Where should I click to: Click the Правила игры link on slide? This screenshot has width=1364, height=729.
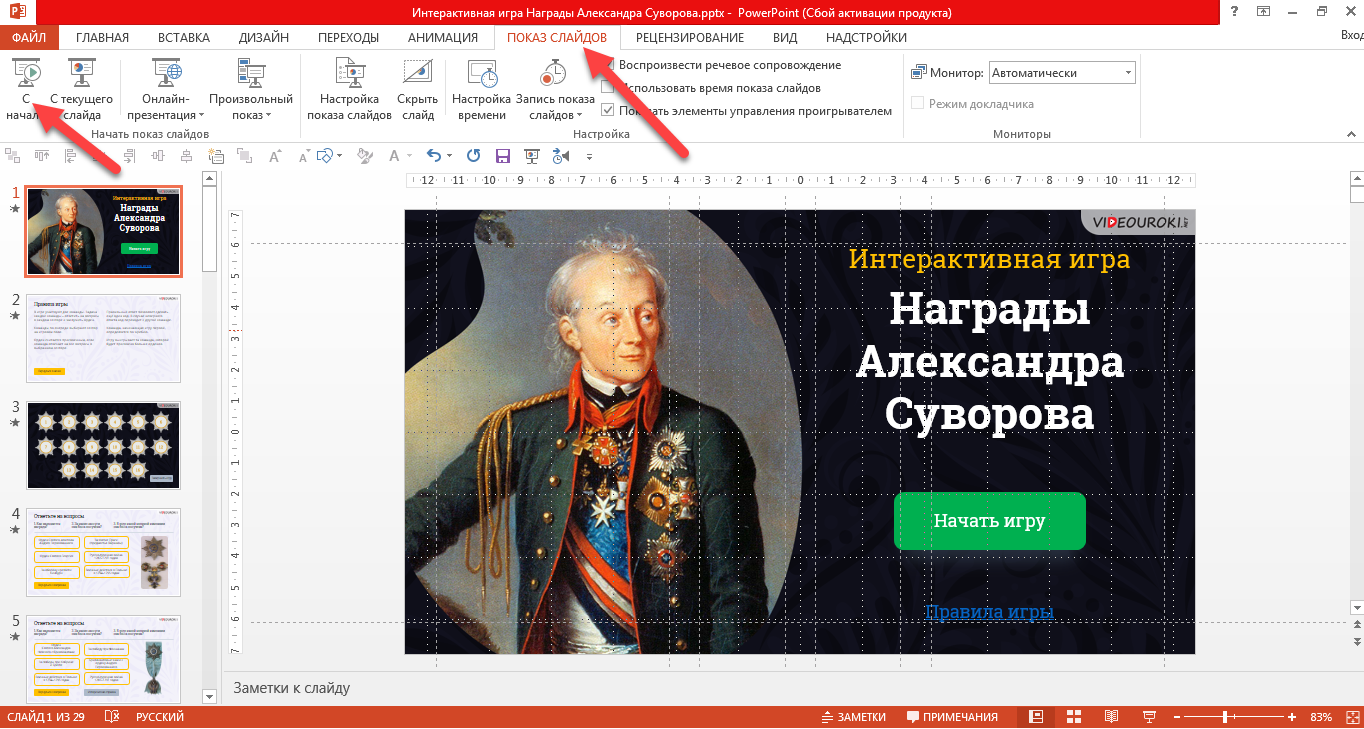pos(989,611)
